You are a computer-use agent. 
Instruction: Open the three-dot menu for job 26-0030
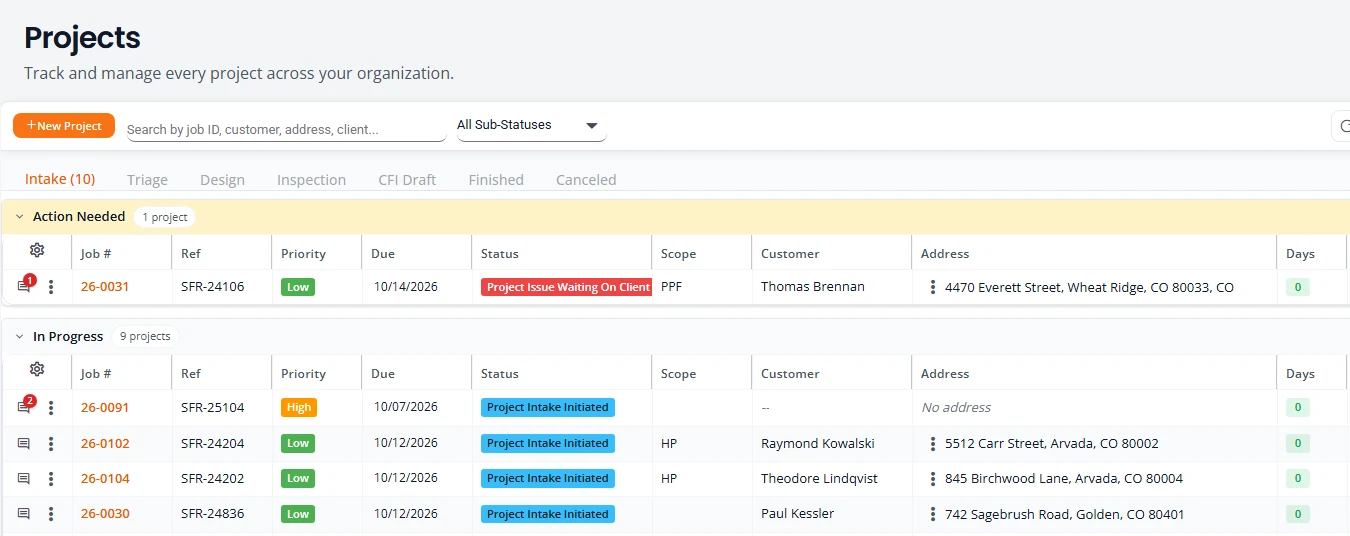tap(51, 514)
